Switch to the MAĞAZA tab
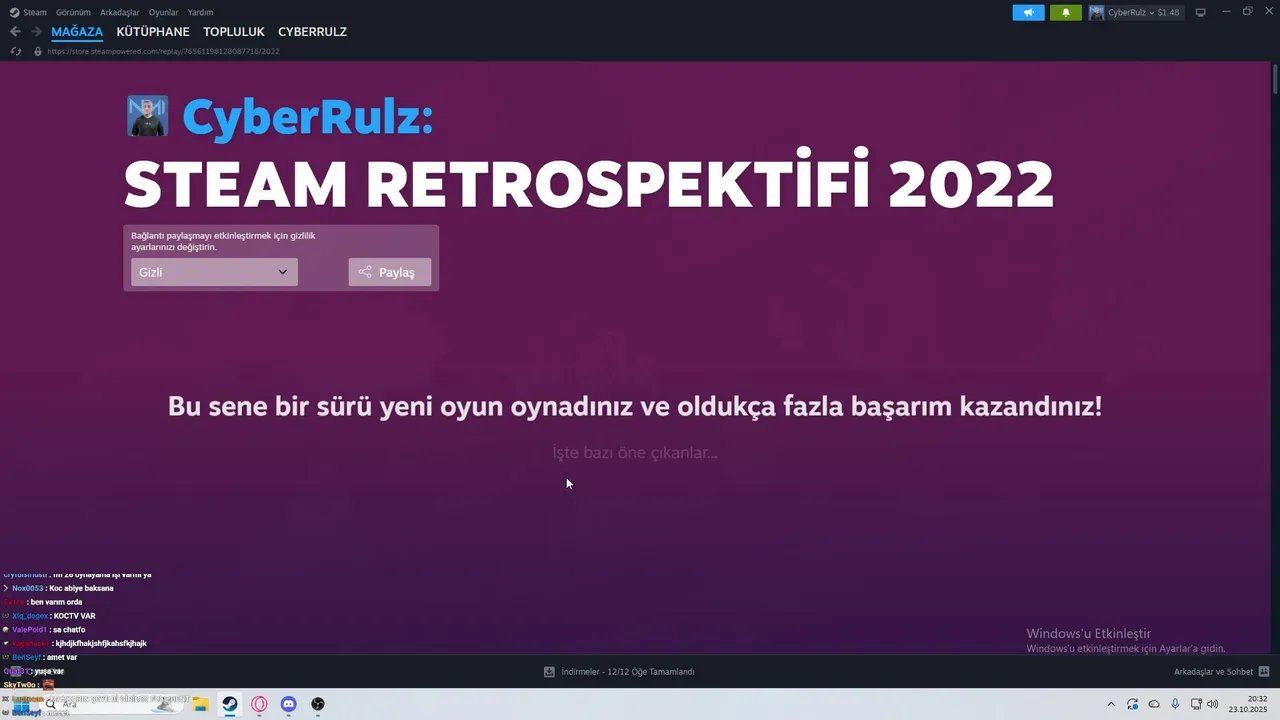Image resolution: width=1280 pixels, height=720 pixels. click(x=77, y=32)
